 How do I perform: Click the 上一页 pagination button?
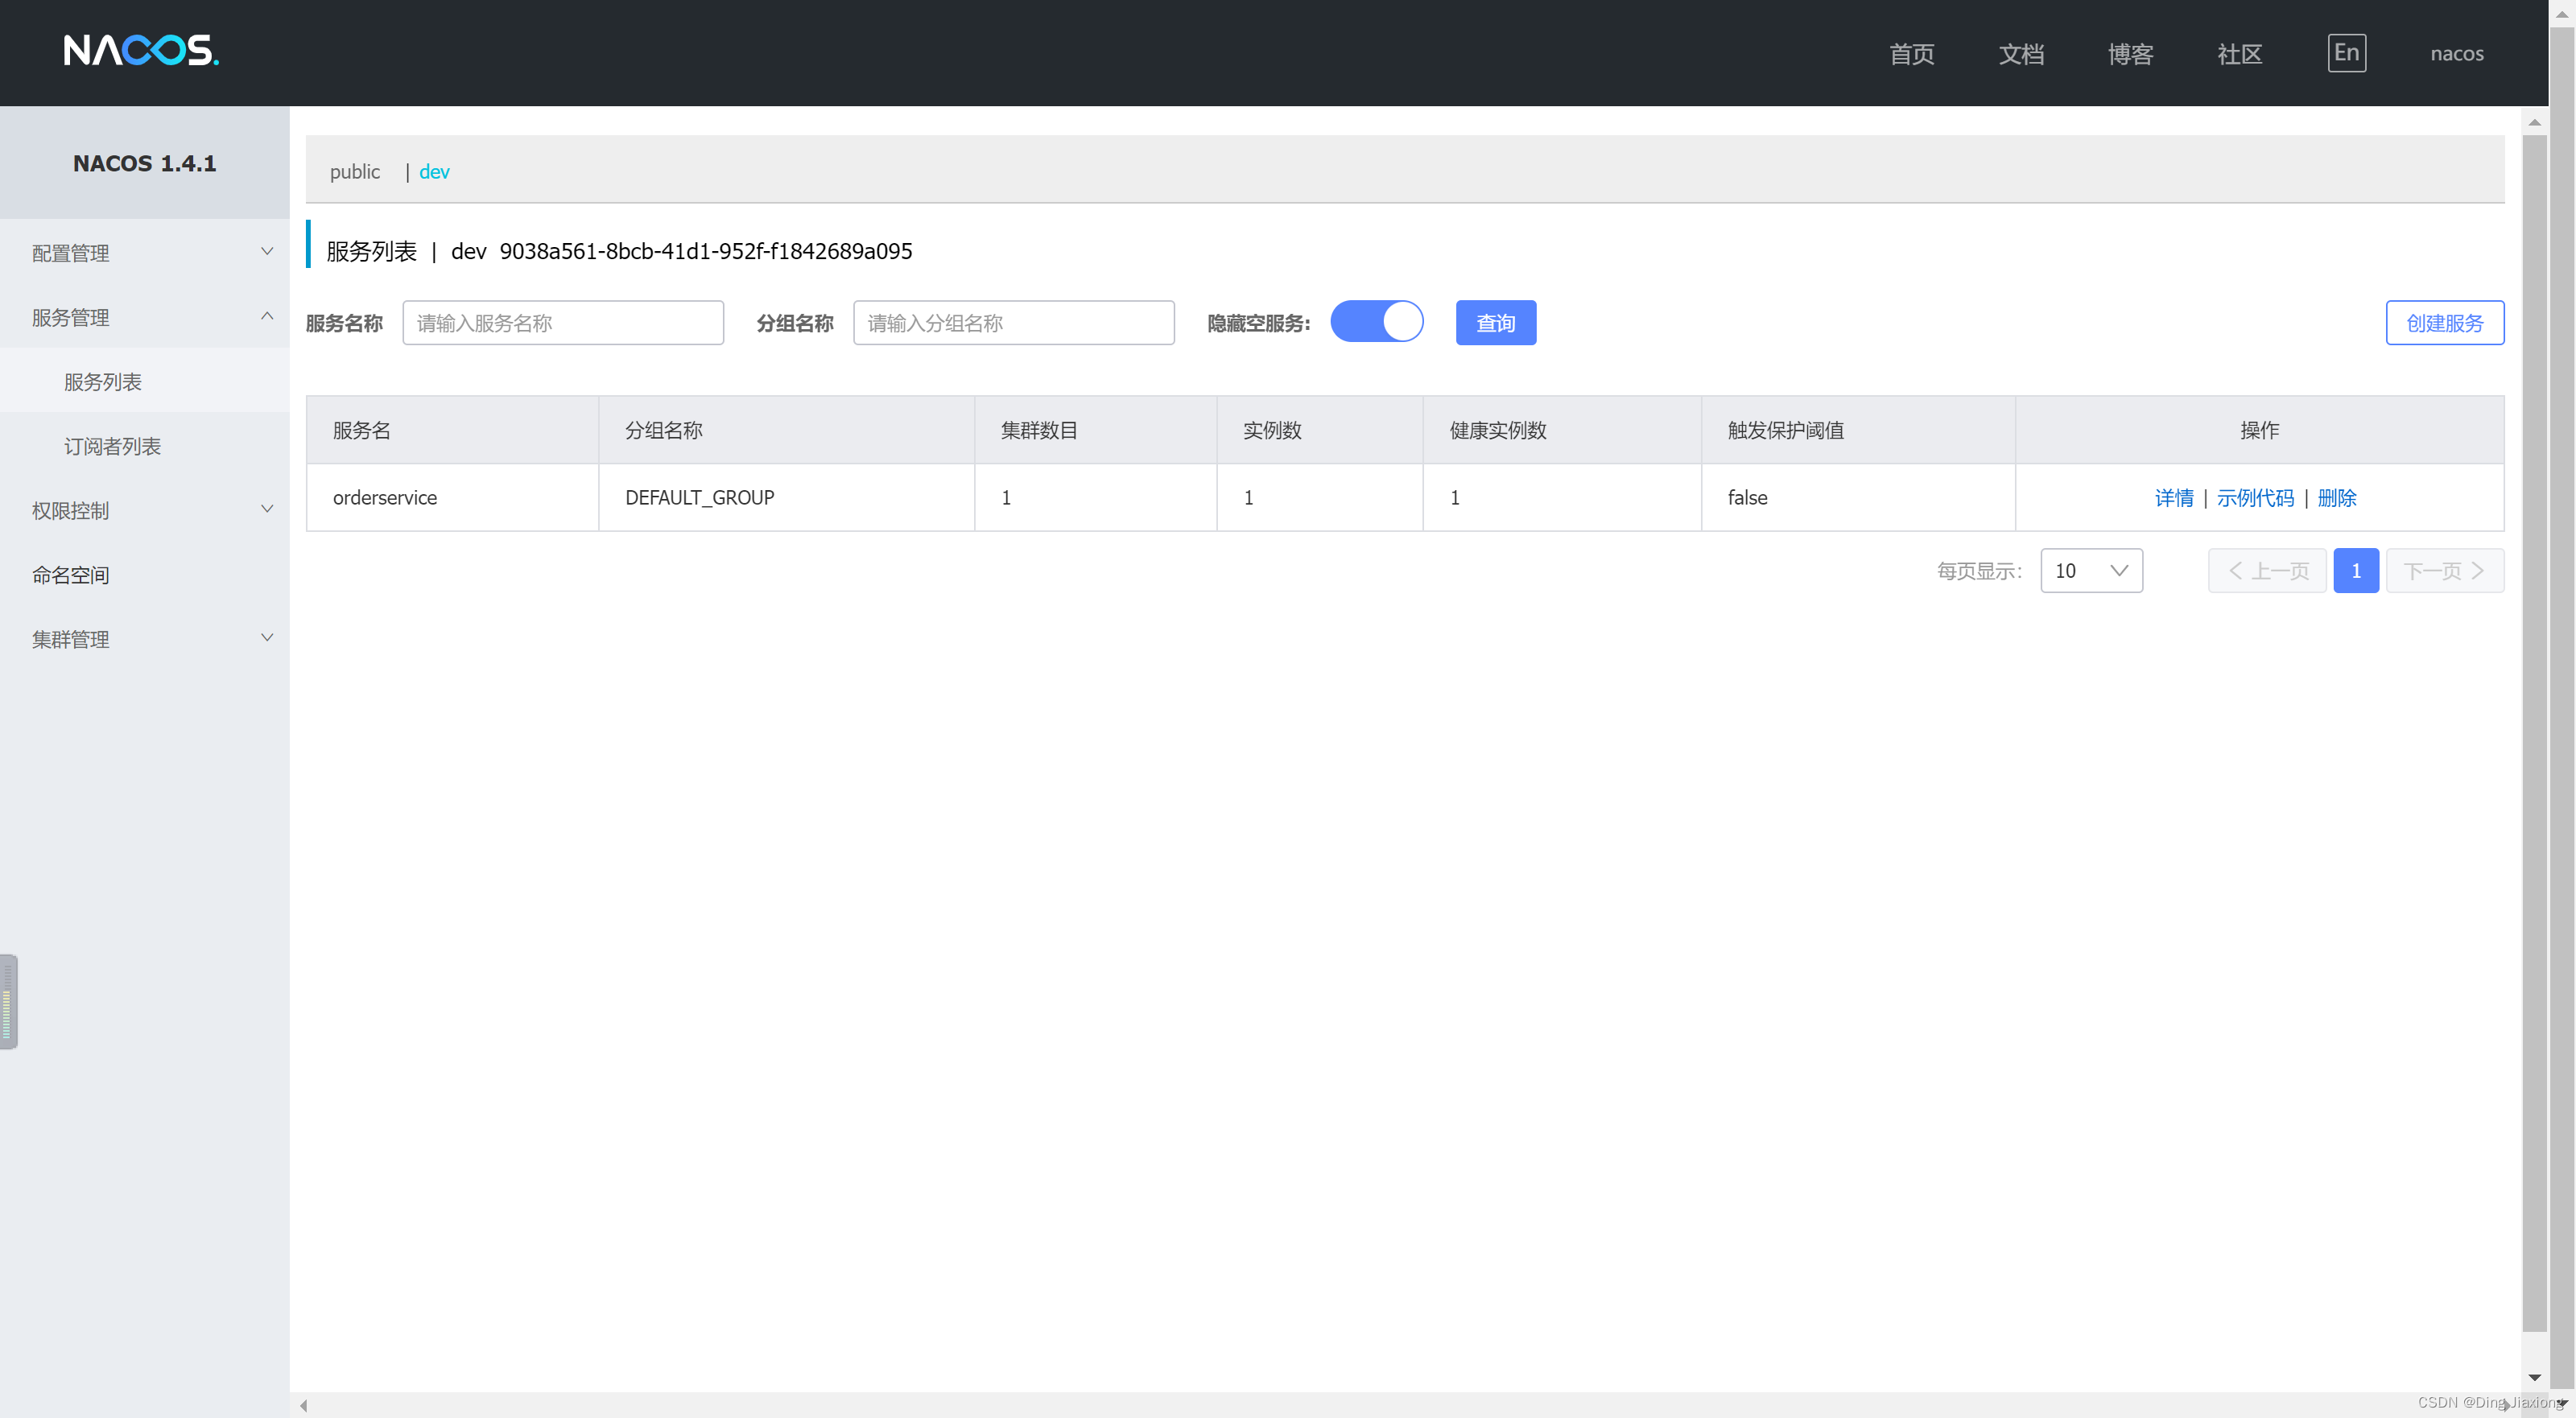(x=2267, y=570)
